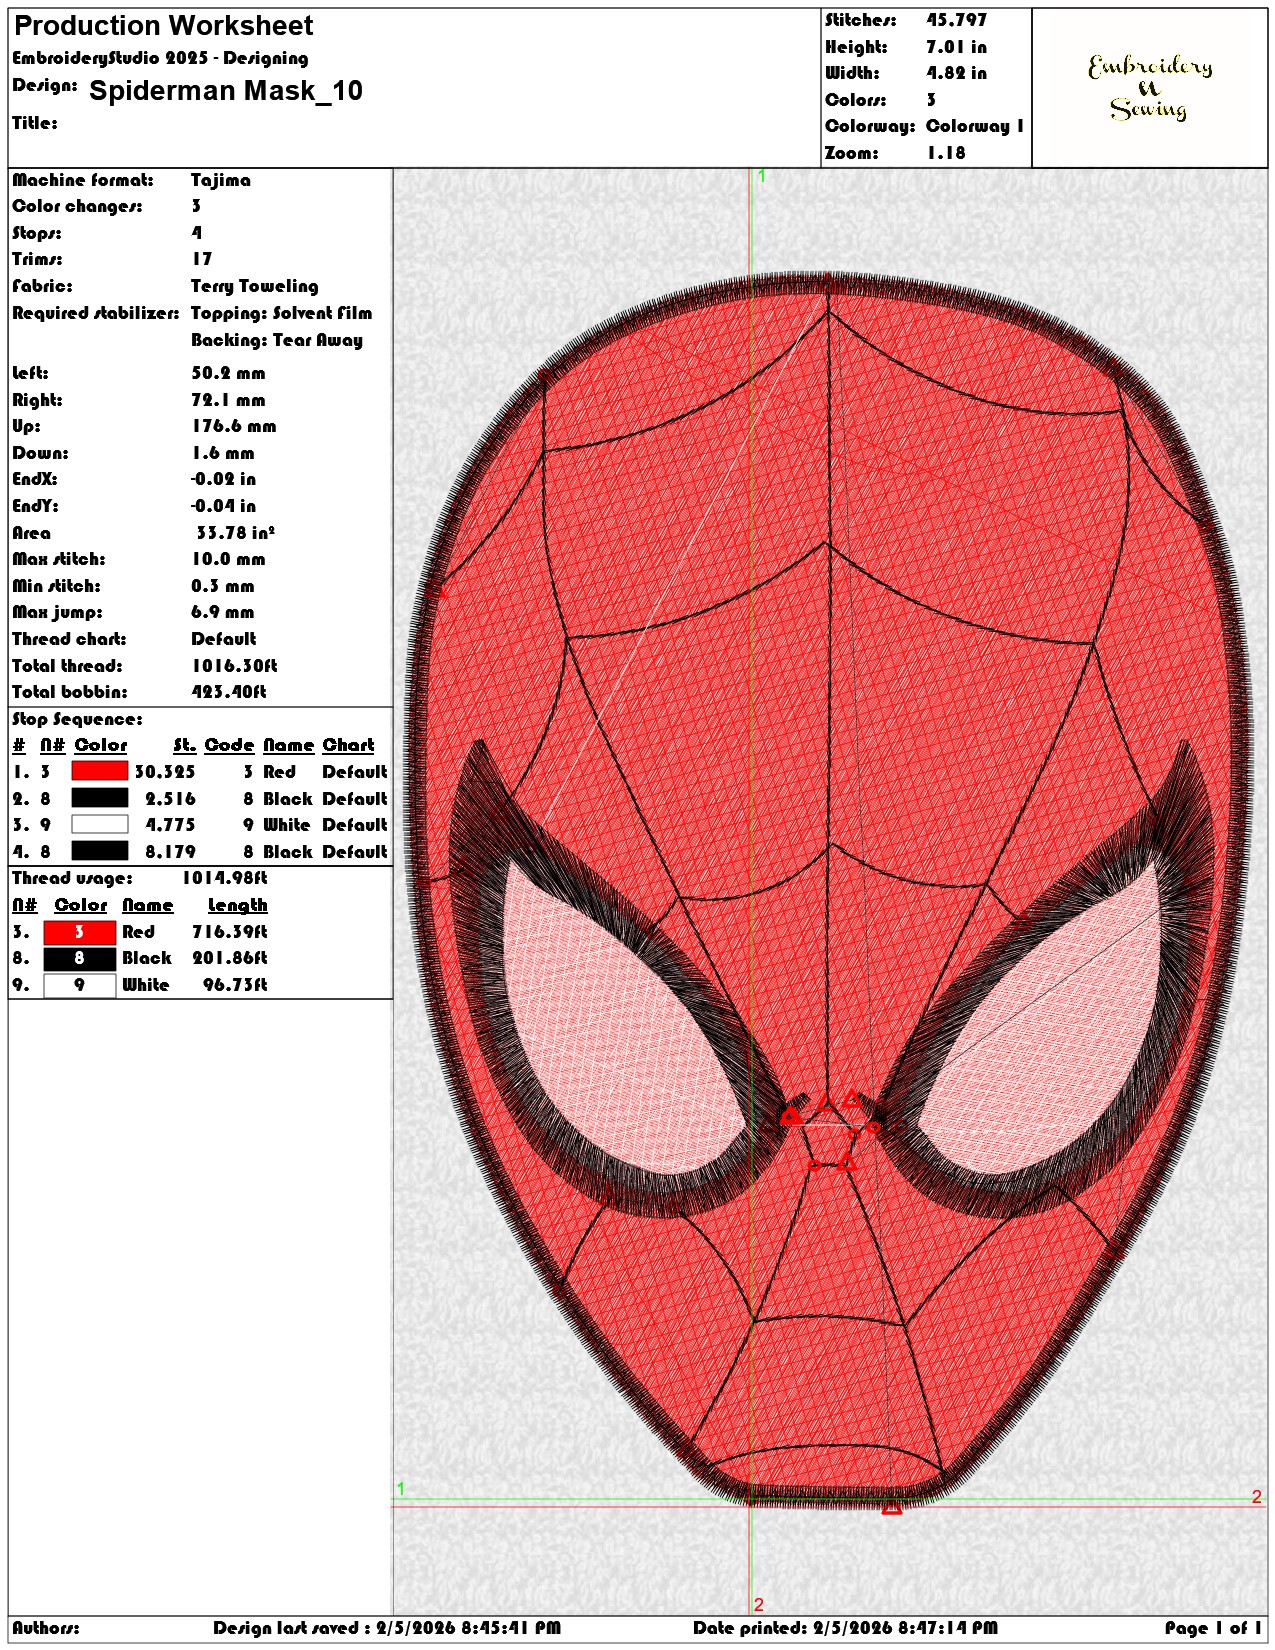Click the red swatch in stop 1
The image size is (1275, 1650).
pos(100,771)
